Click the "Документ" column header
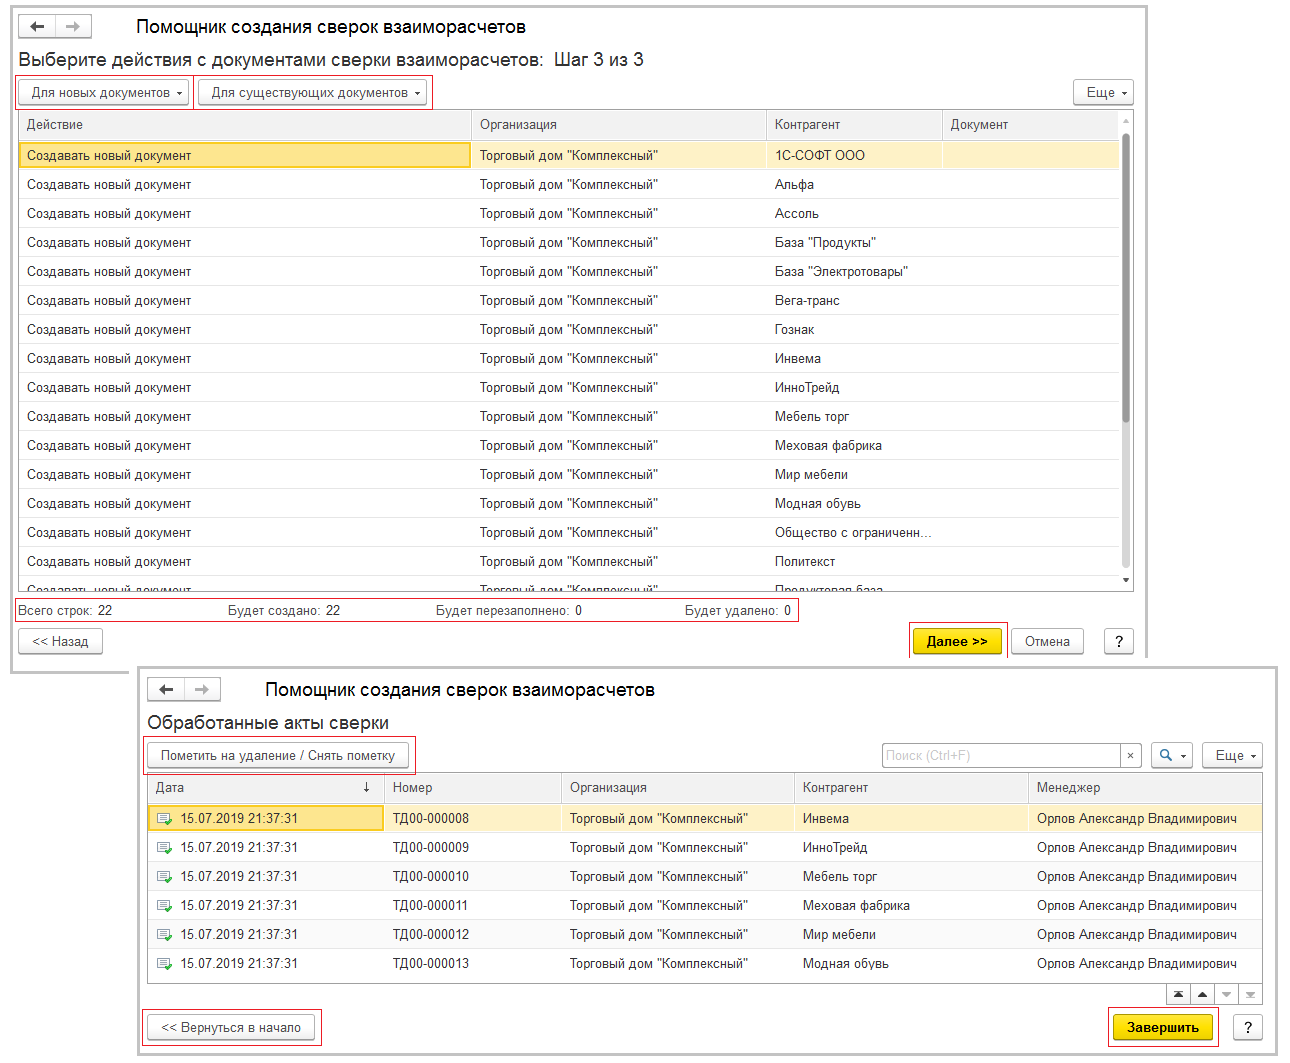Viewport: 1290px width, 1063px height. [1030, 125]
